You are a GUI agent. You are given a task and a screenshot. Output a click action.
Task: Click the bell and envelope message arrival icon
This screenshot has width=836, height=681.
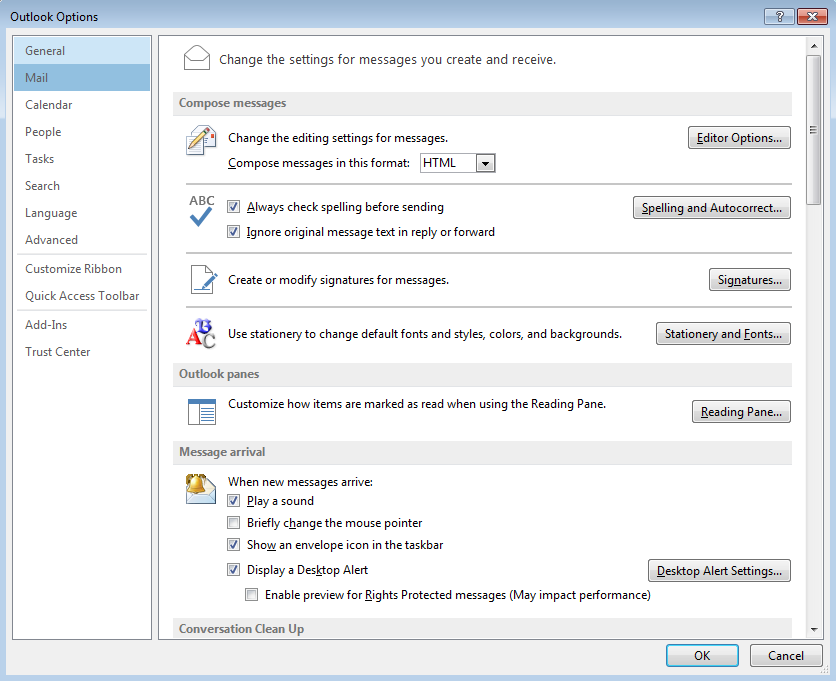click(x=200, y=488)
